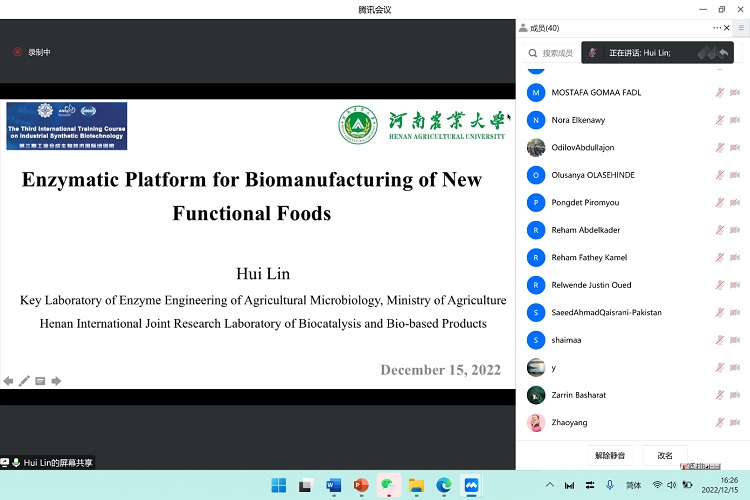The height and width of the screenshot is (500, 750).
Task: Click the 改名 rename button
Action: click(665, 455)
